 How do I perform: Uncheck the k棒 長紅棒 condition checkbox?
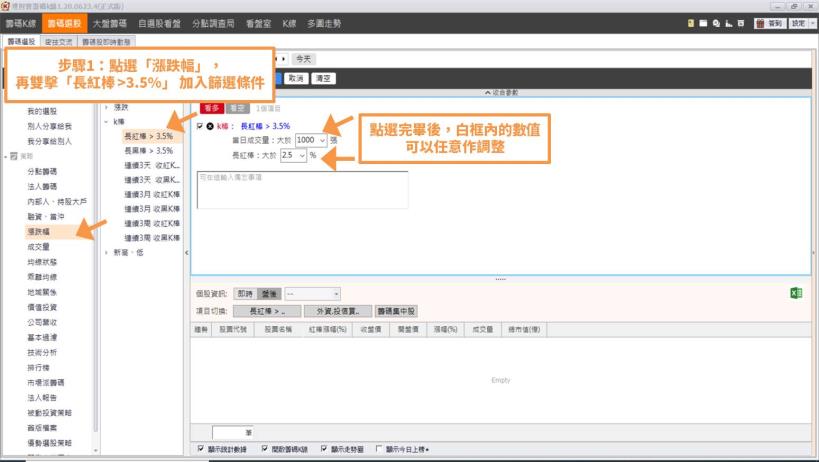pos(200,126)
